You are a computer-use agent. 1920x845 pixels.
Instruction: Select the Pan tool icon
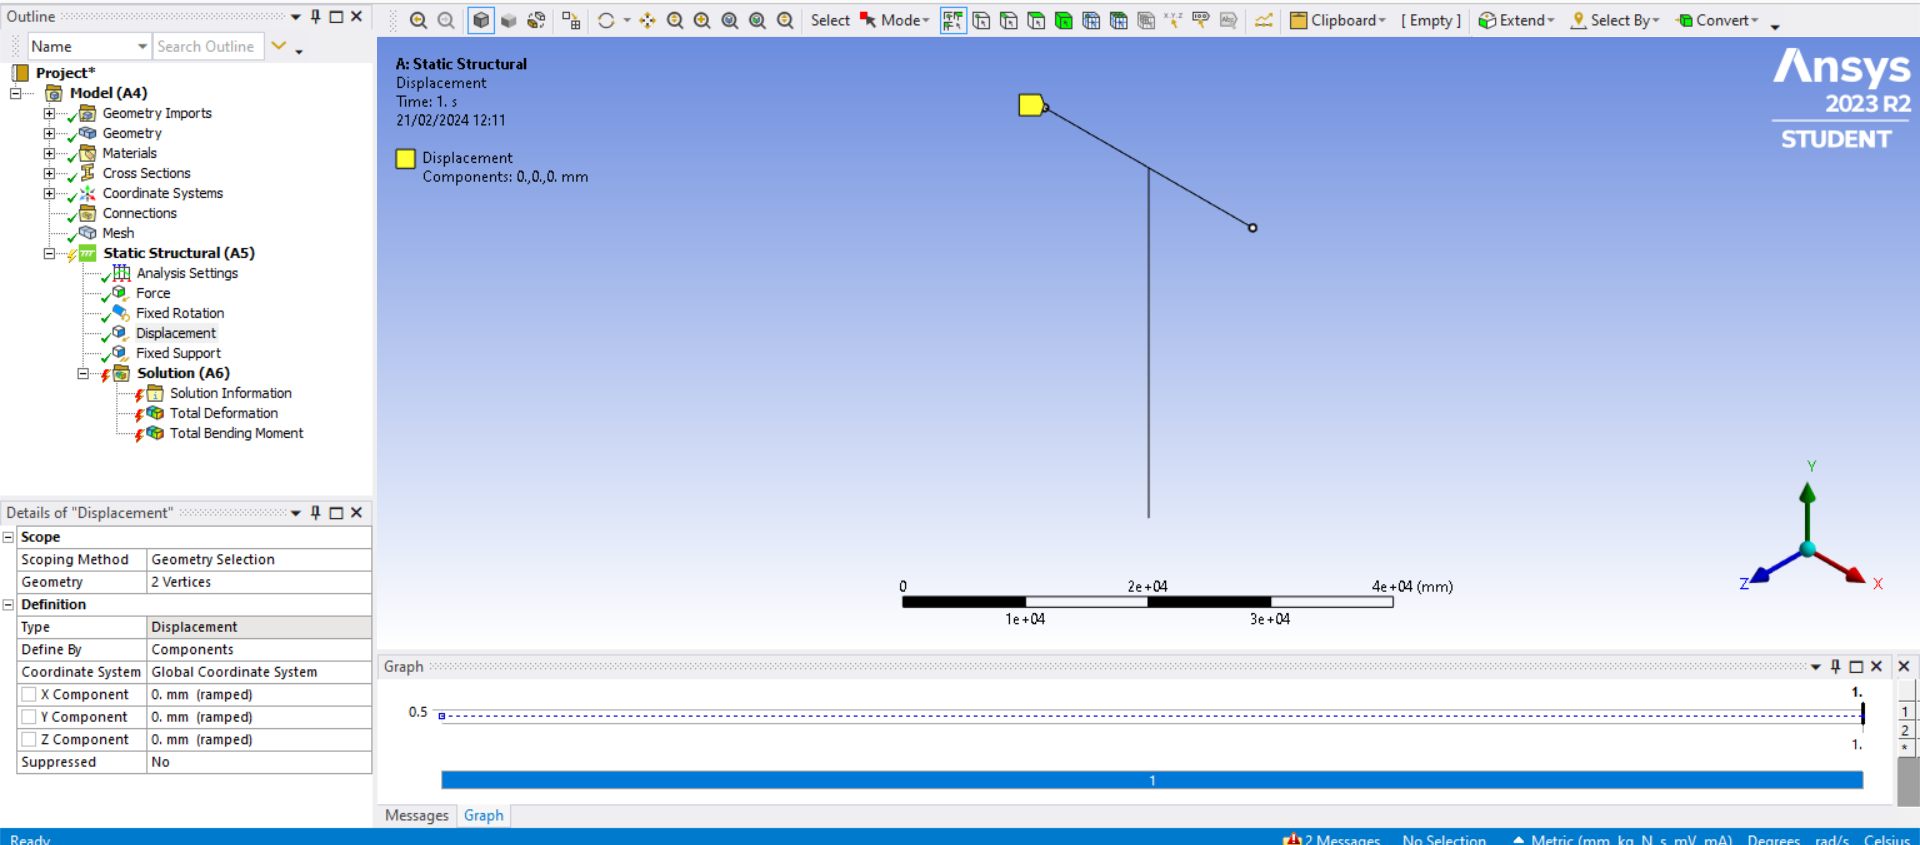[648, 20]
